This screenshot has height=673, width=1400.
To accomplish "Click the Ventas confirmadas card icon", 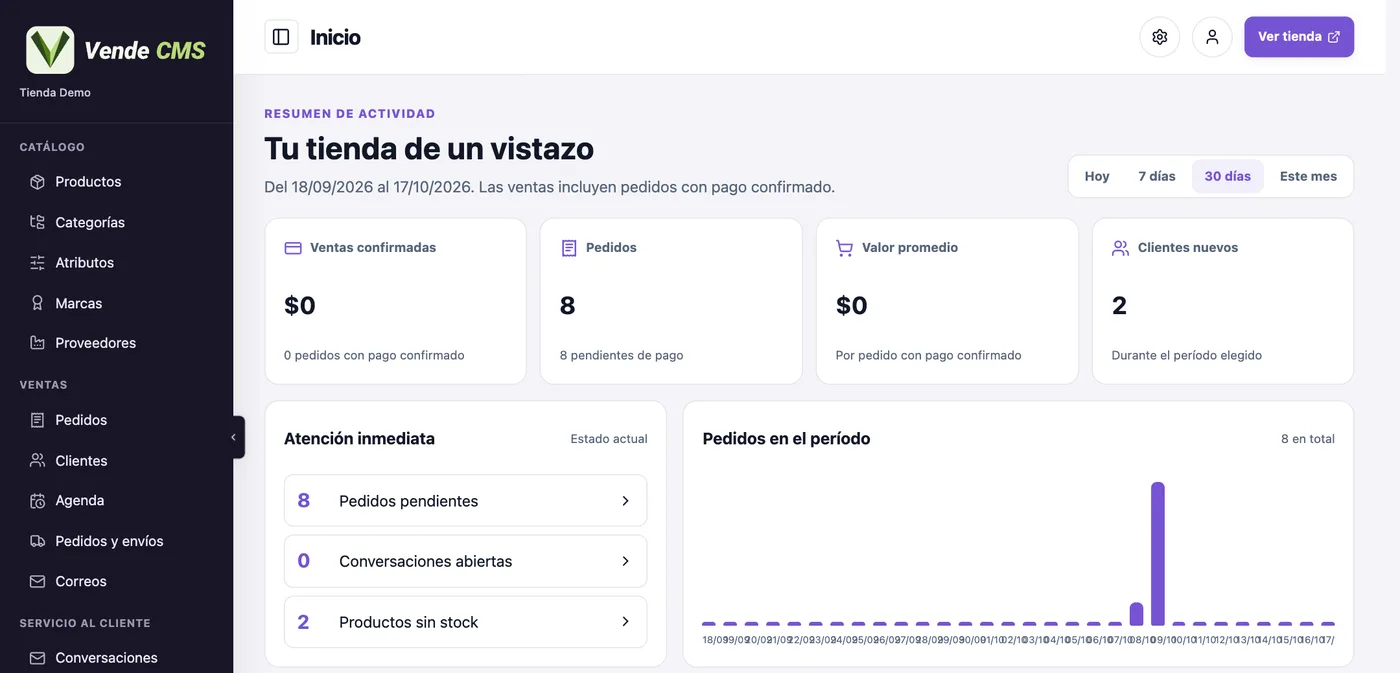I will [293, 248].
